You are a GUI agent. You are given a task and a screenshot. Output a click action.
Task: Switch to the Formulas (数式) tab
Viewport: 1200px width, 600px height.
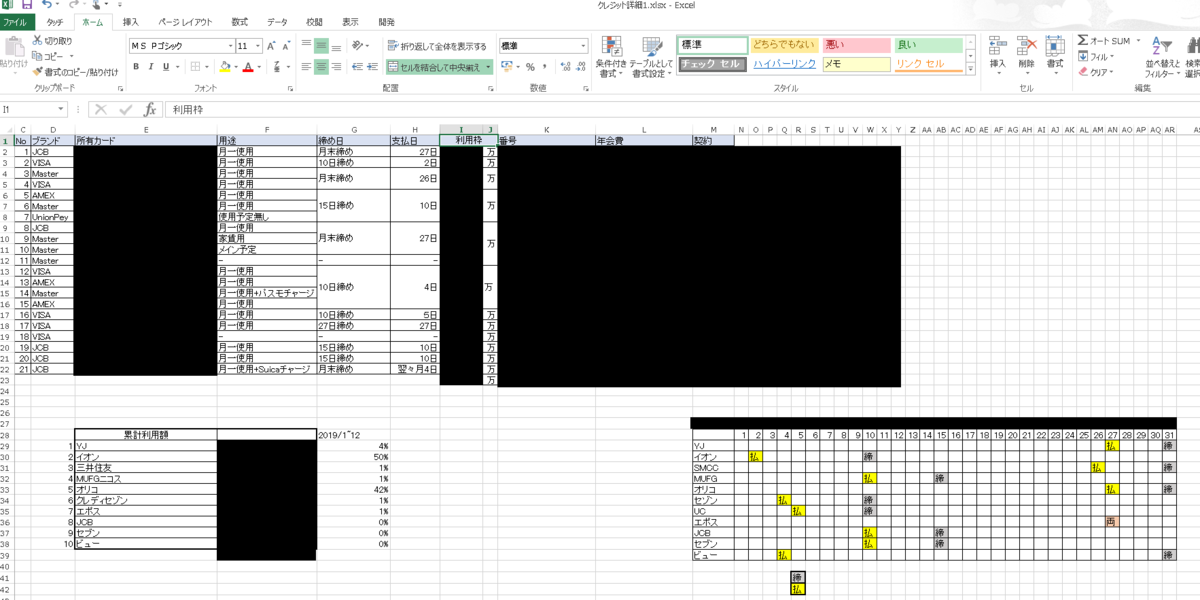pyautogui.click(x=240, y=21)
